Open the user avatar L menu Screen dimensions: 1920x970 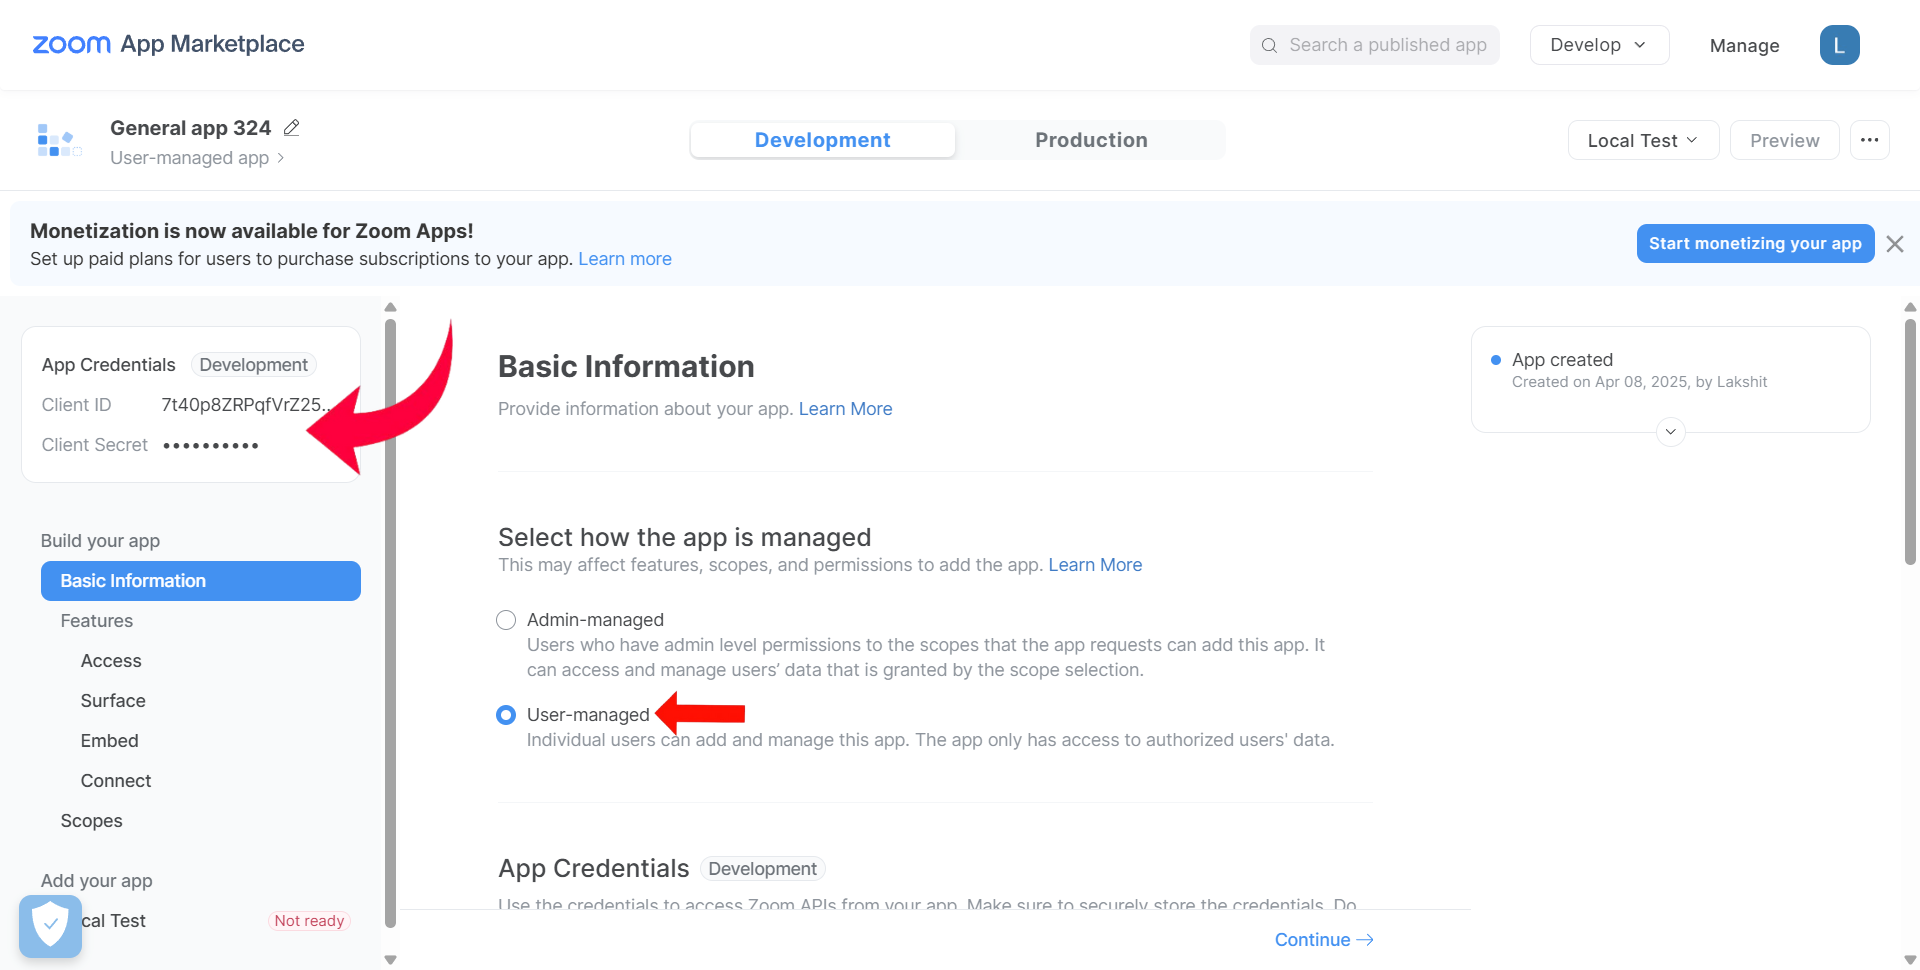pos(1839,45)
